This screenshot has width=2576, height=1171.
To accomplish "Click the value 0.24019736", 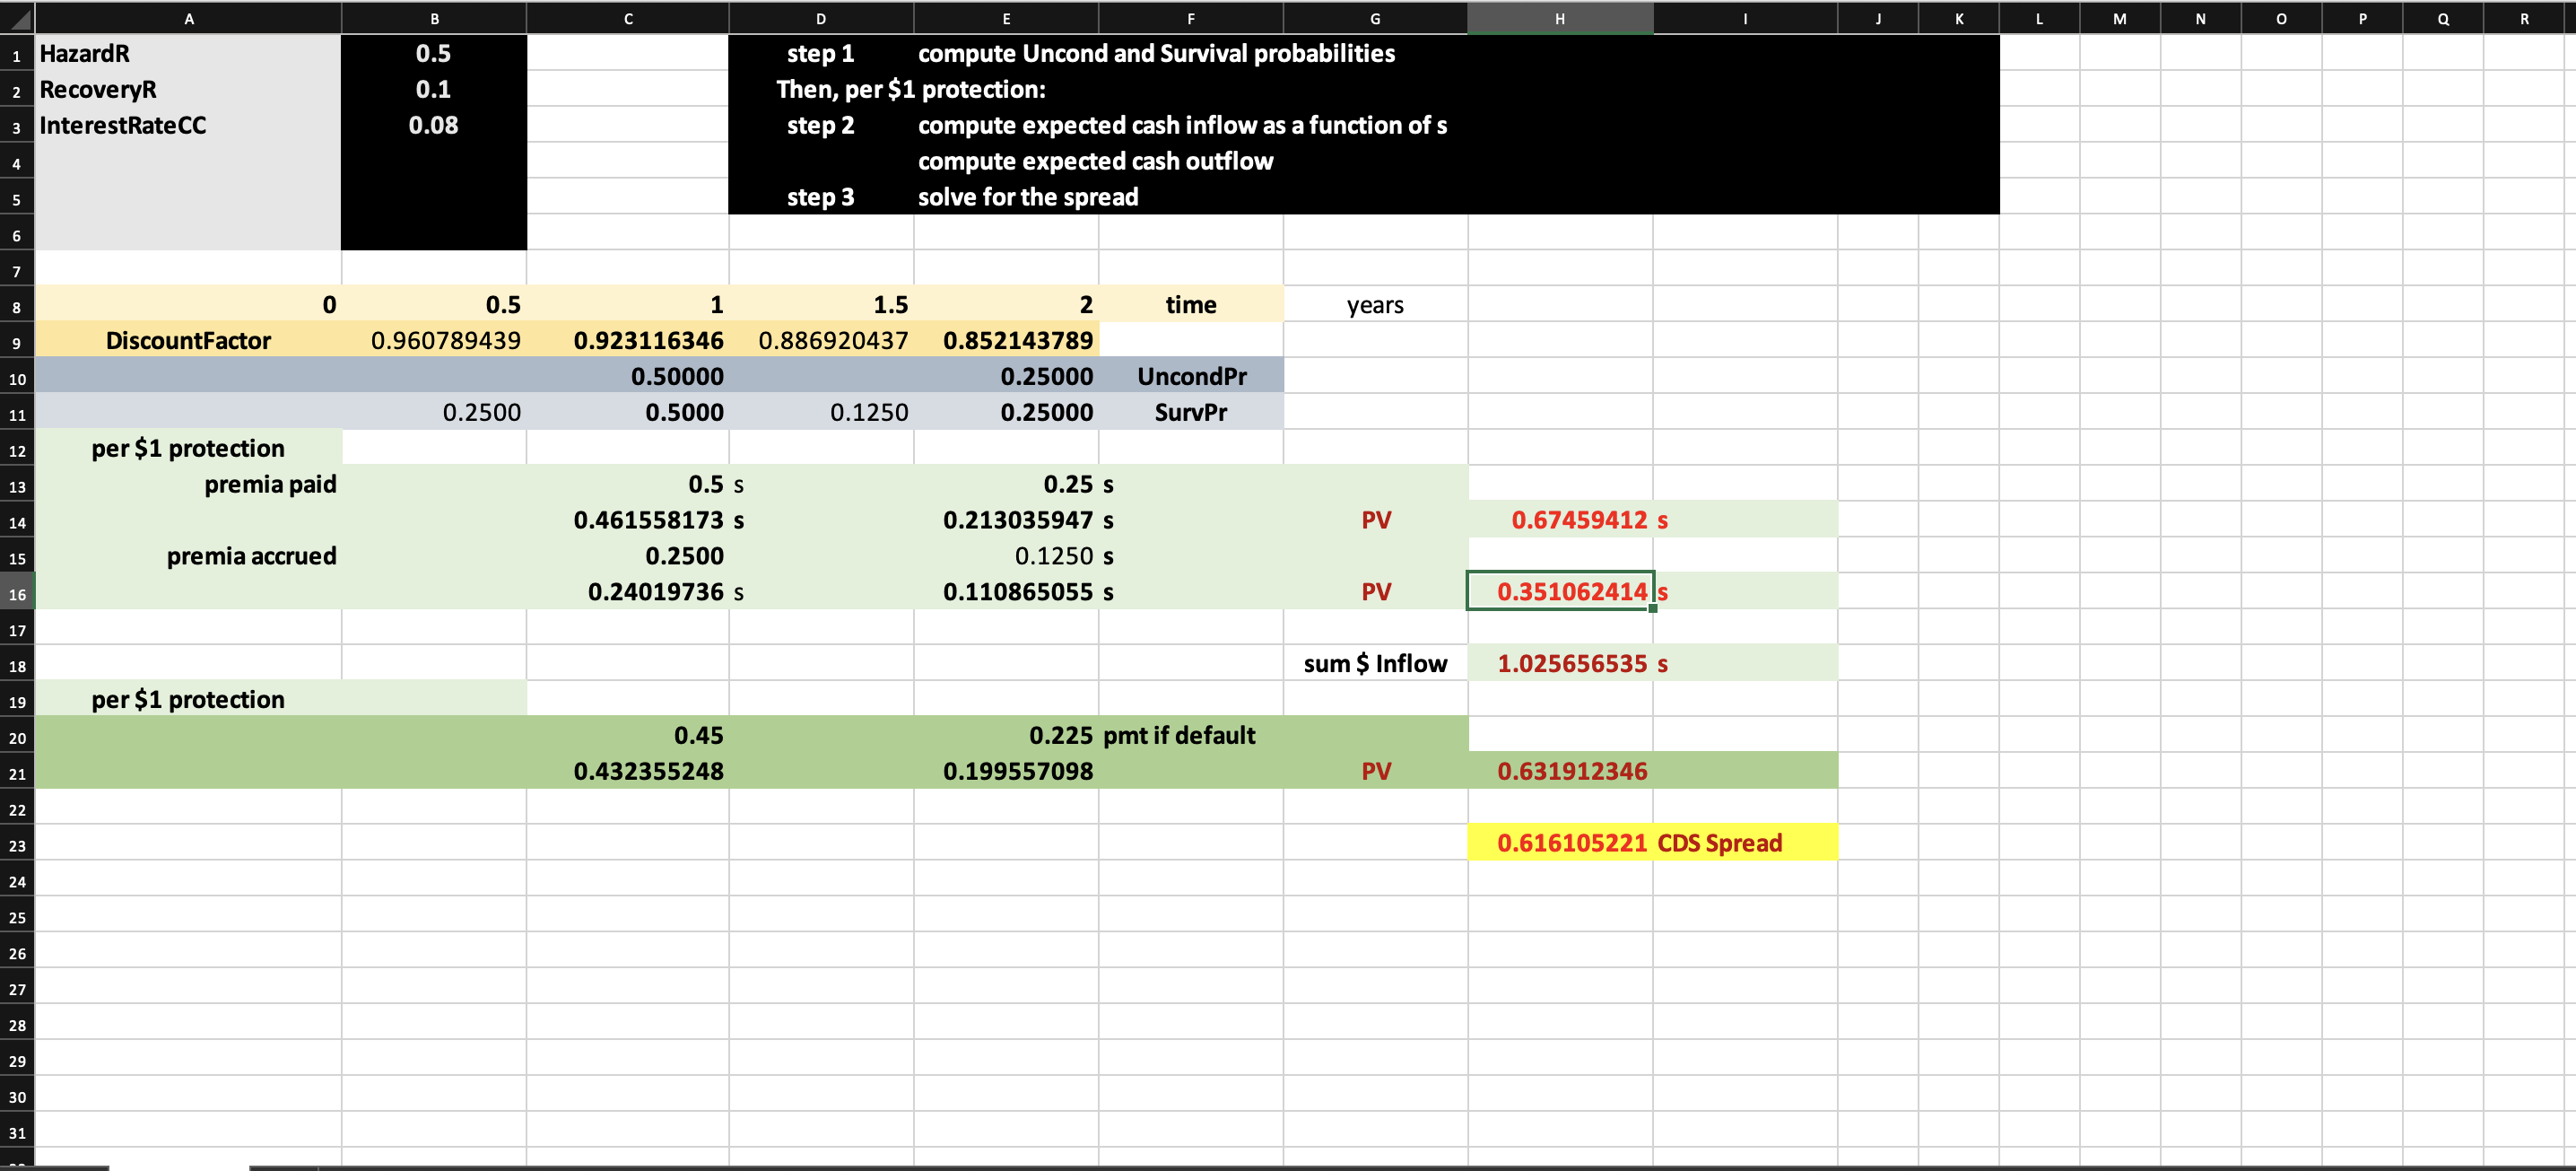I will (x=627, y=592).
